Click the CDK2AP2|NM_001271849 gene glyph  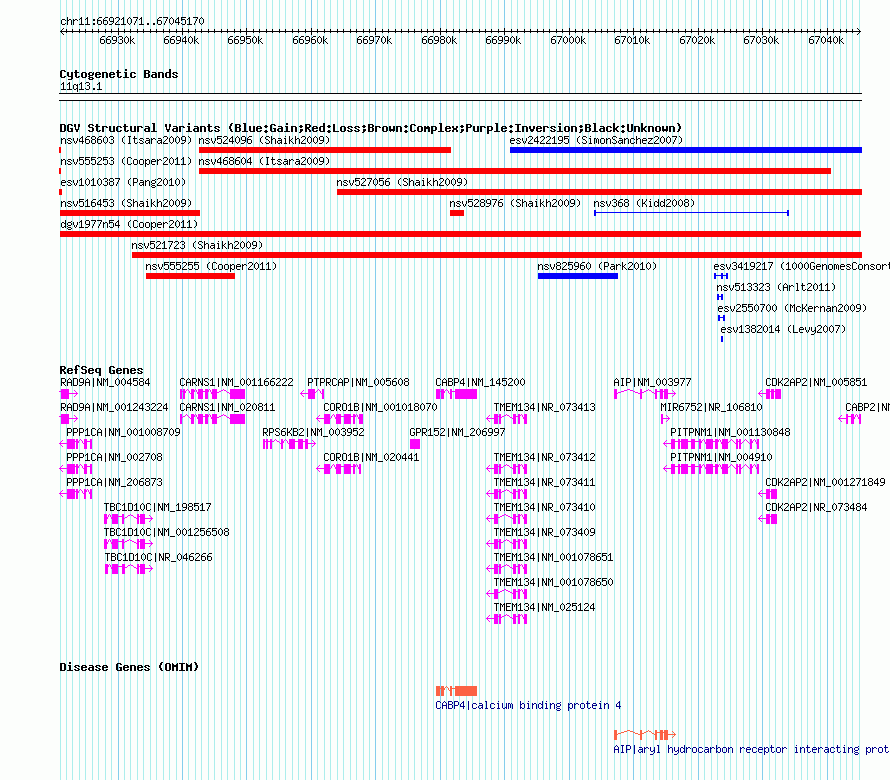[768, 494]
